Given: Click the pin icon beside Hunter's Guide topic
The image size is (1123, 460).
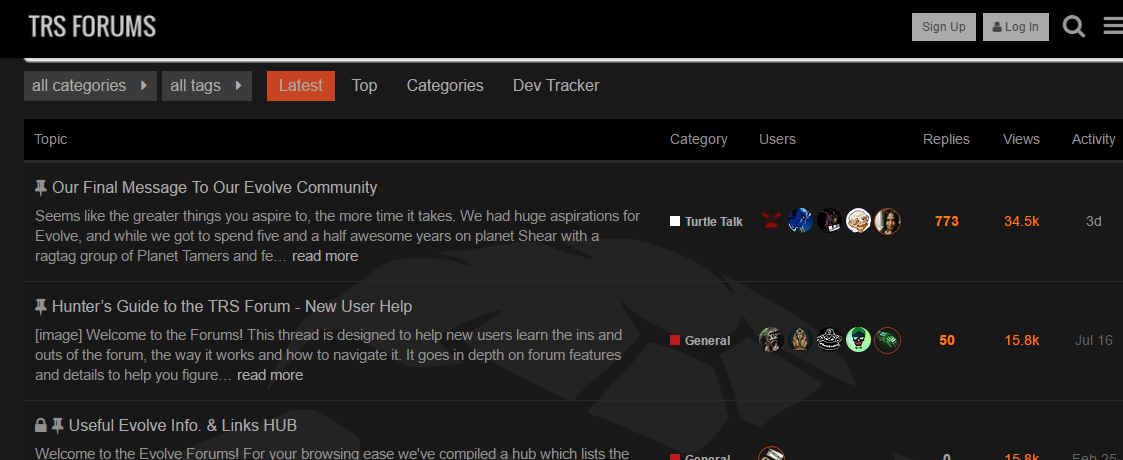Looking at the screenshot, I should [x=41, y=307].
